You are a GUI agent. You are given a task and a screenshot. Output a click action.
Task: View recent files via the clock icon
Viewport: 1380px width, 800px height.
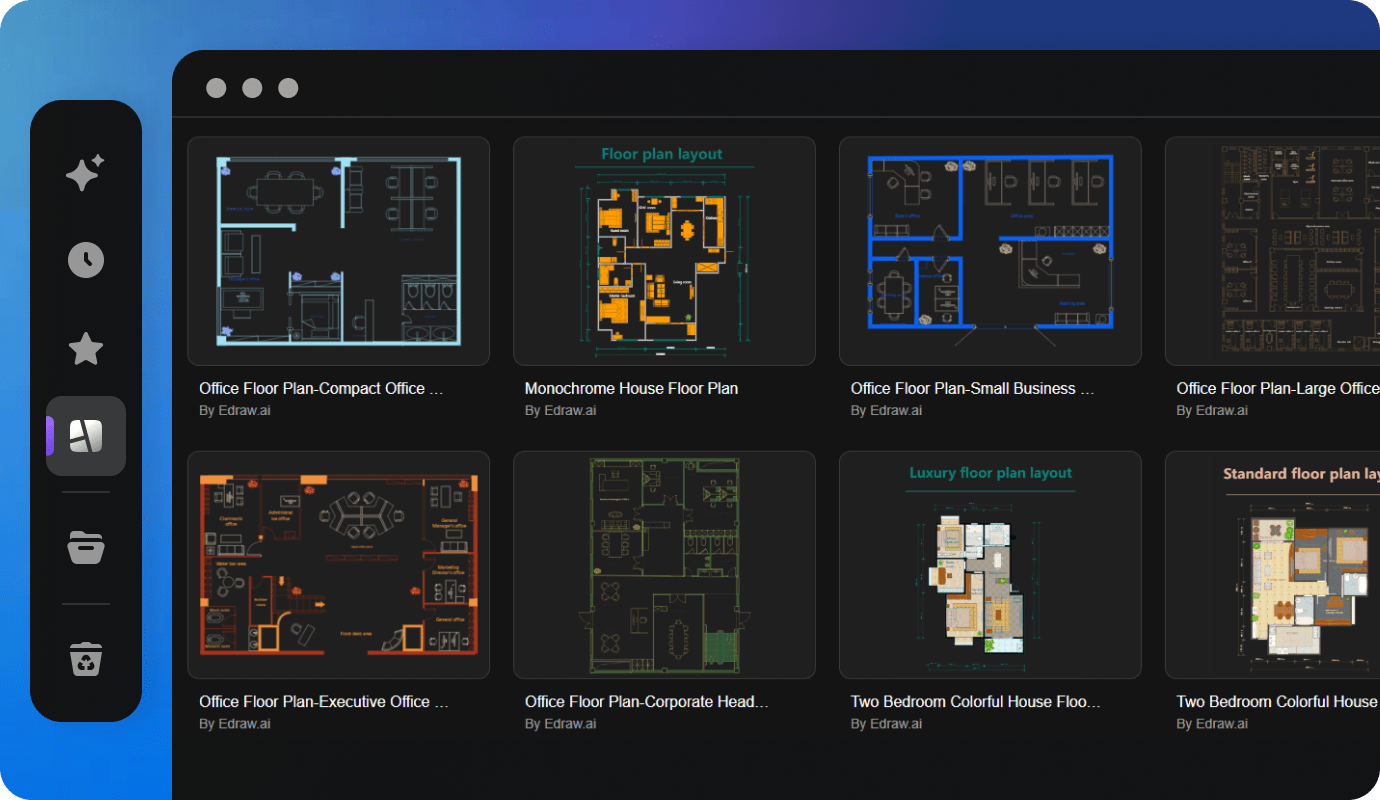(86, 260)
